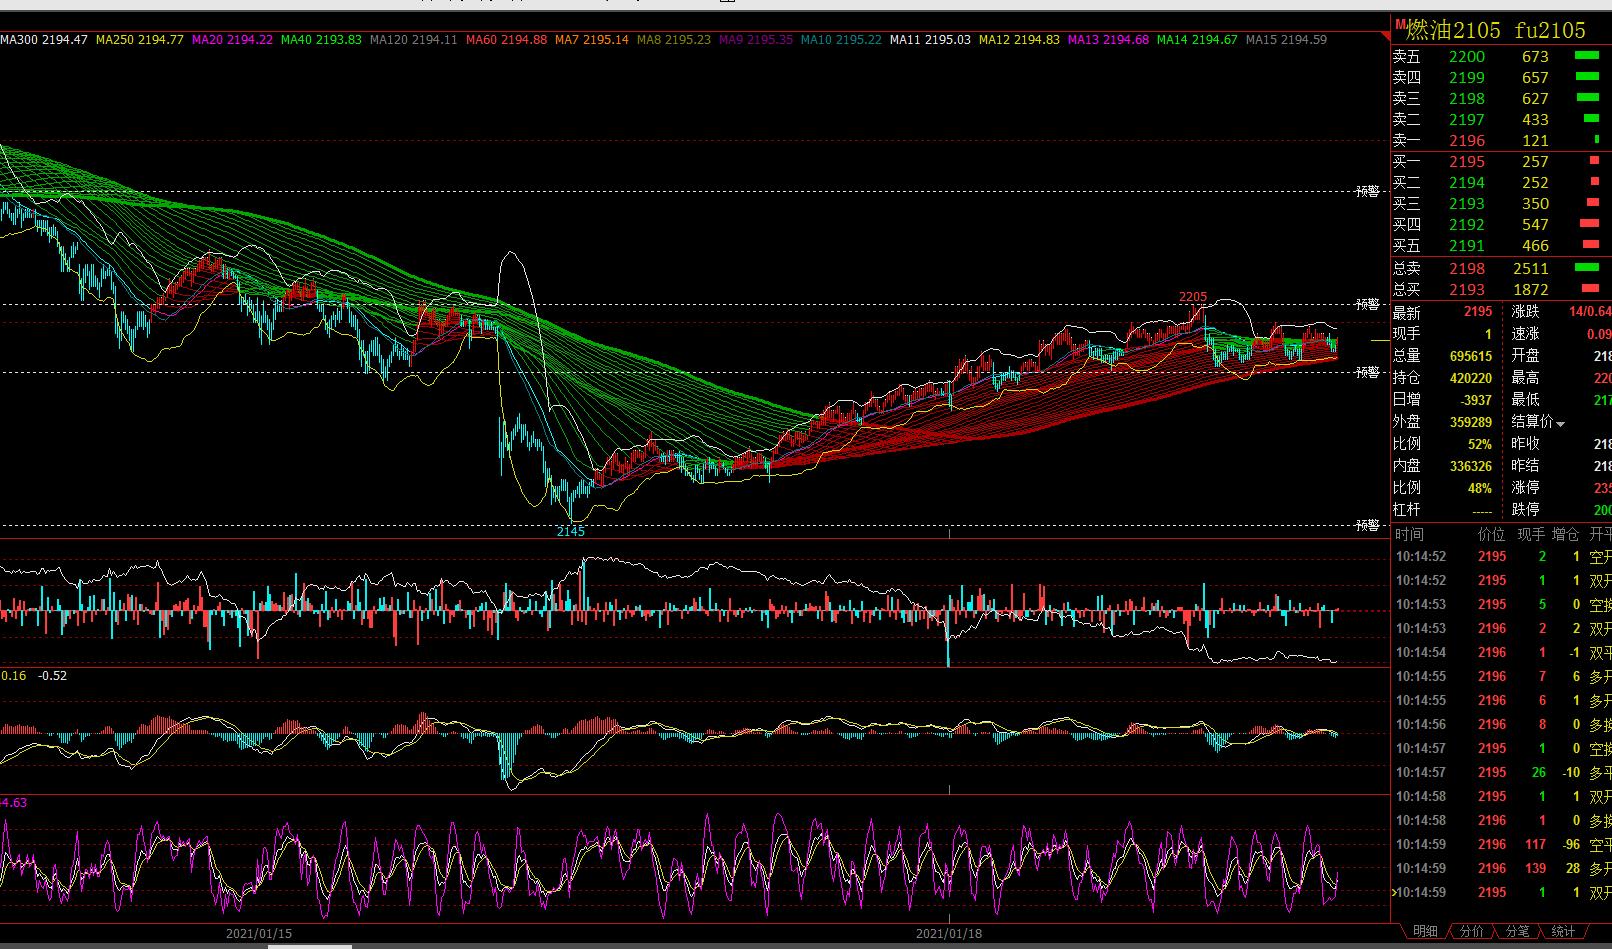
Task: Click the 2021/01/18 date label
Action: (949, 934)
